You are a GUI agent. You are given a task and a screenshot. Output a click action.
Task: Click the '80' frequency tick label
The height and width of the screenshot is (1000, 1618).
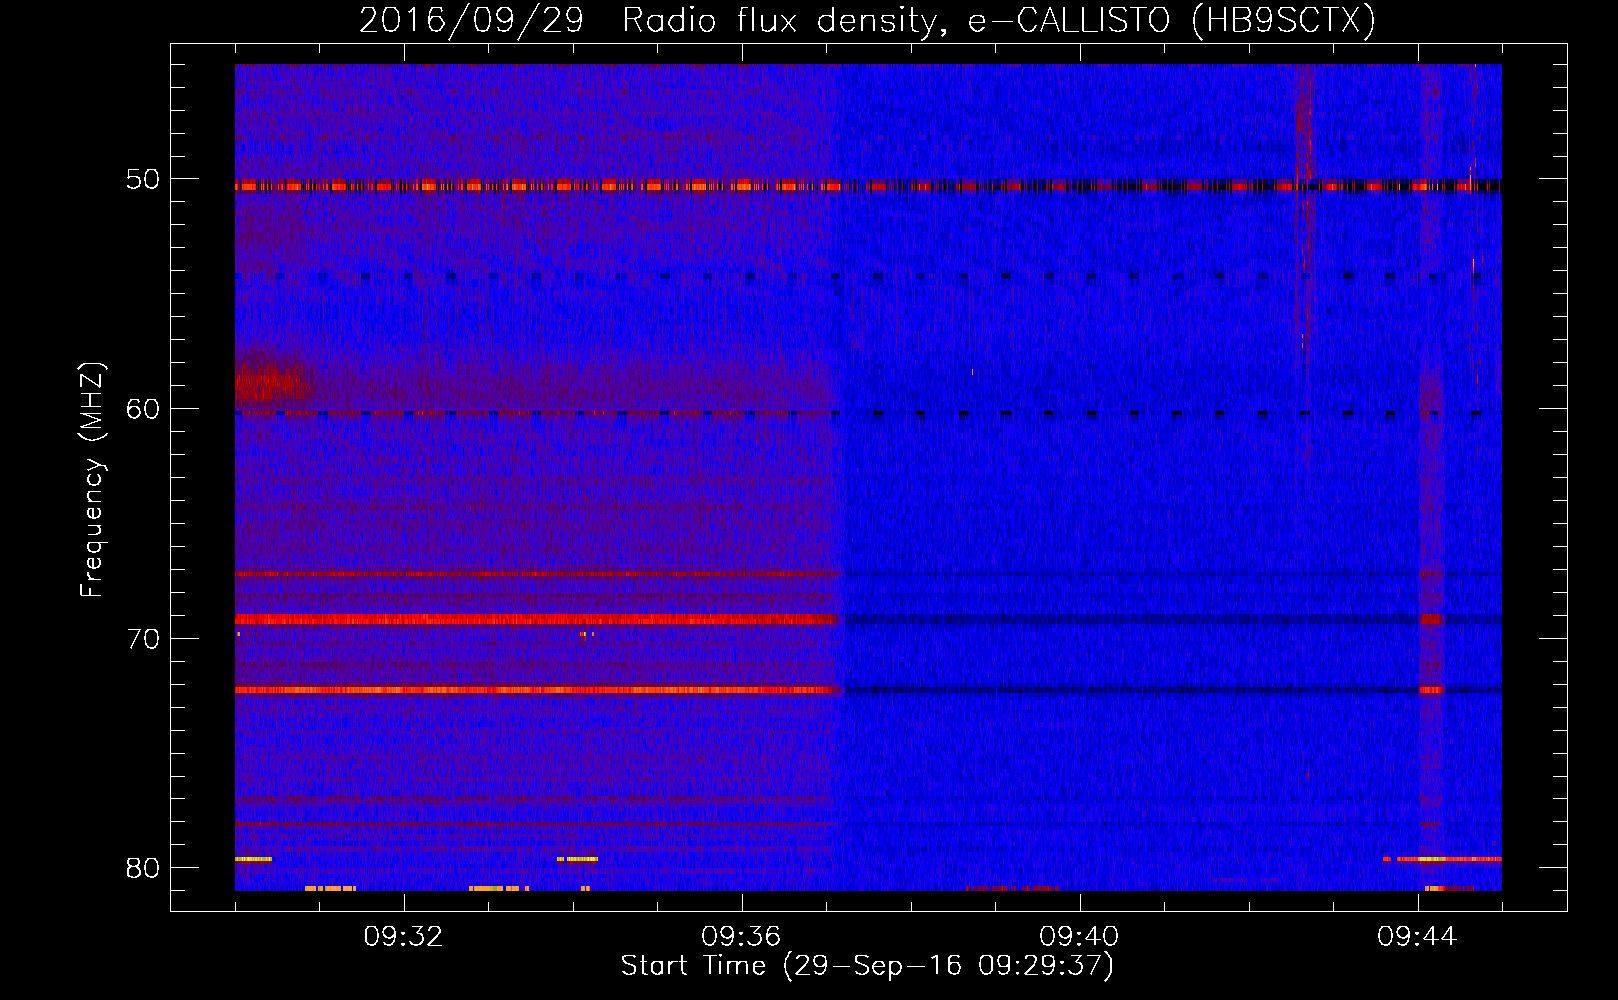143,868
